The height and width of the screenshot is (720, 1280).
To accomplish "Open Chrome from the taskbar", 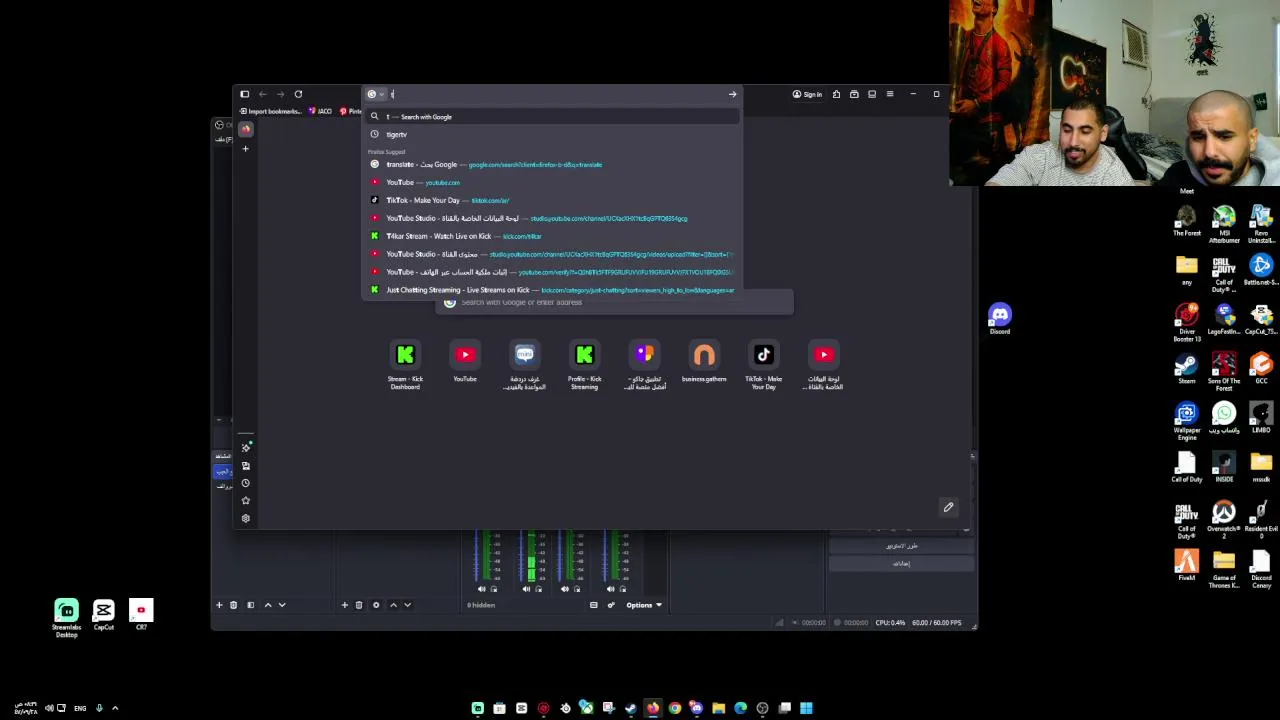I will tap(675, 708).
